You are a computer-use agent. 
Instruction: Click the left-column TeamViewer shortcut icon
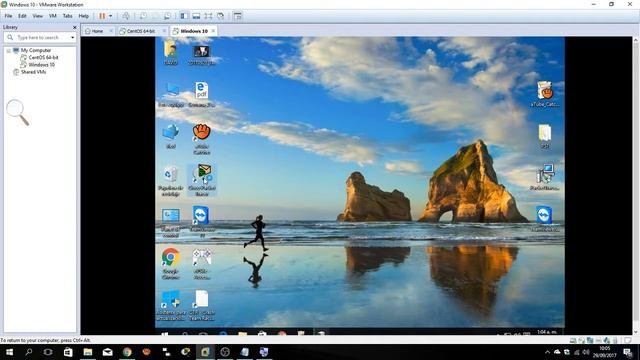201,222
